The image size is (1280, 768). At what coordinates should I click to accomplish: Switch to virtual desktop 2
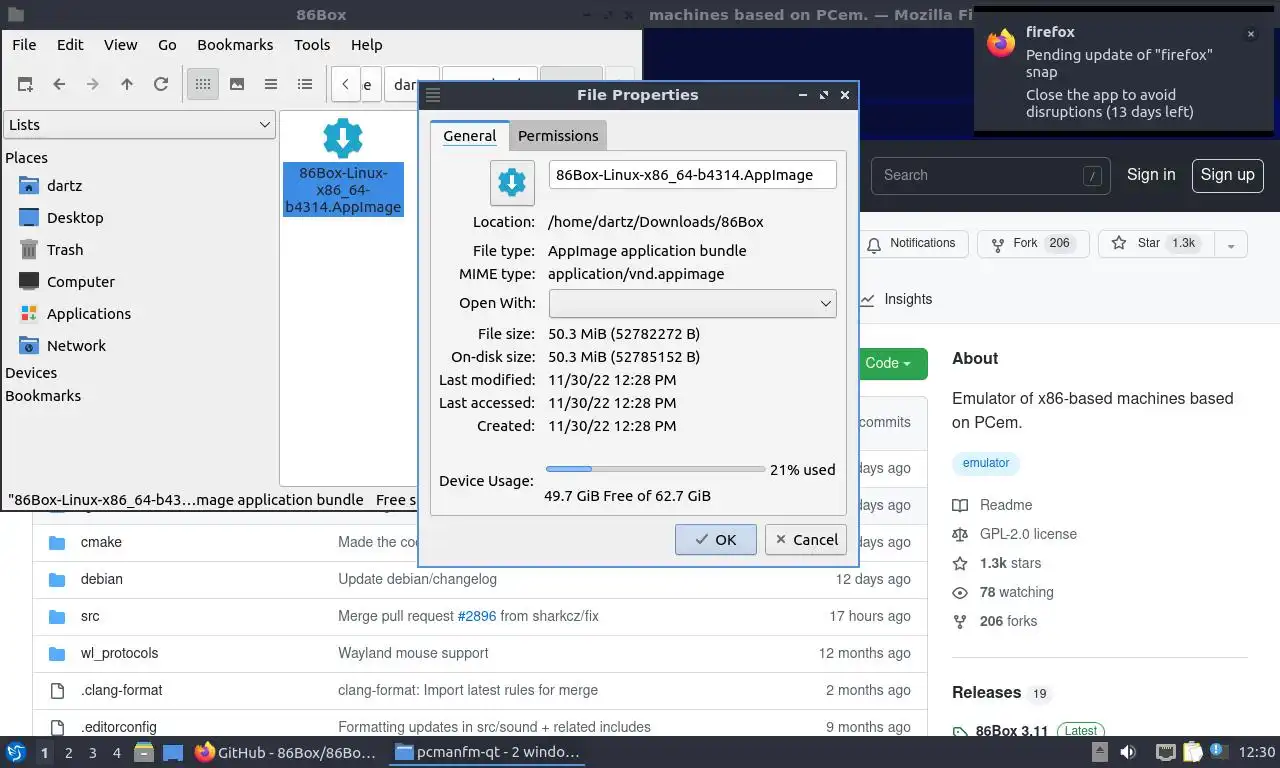point(68,752)
